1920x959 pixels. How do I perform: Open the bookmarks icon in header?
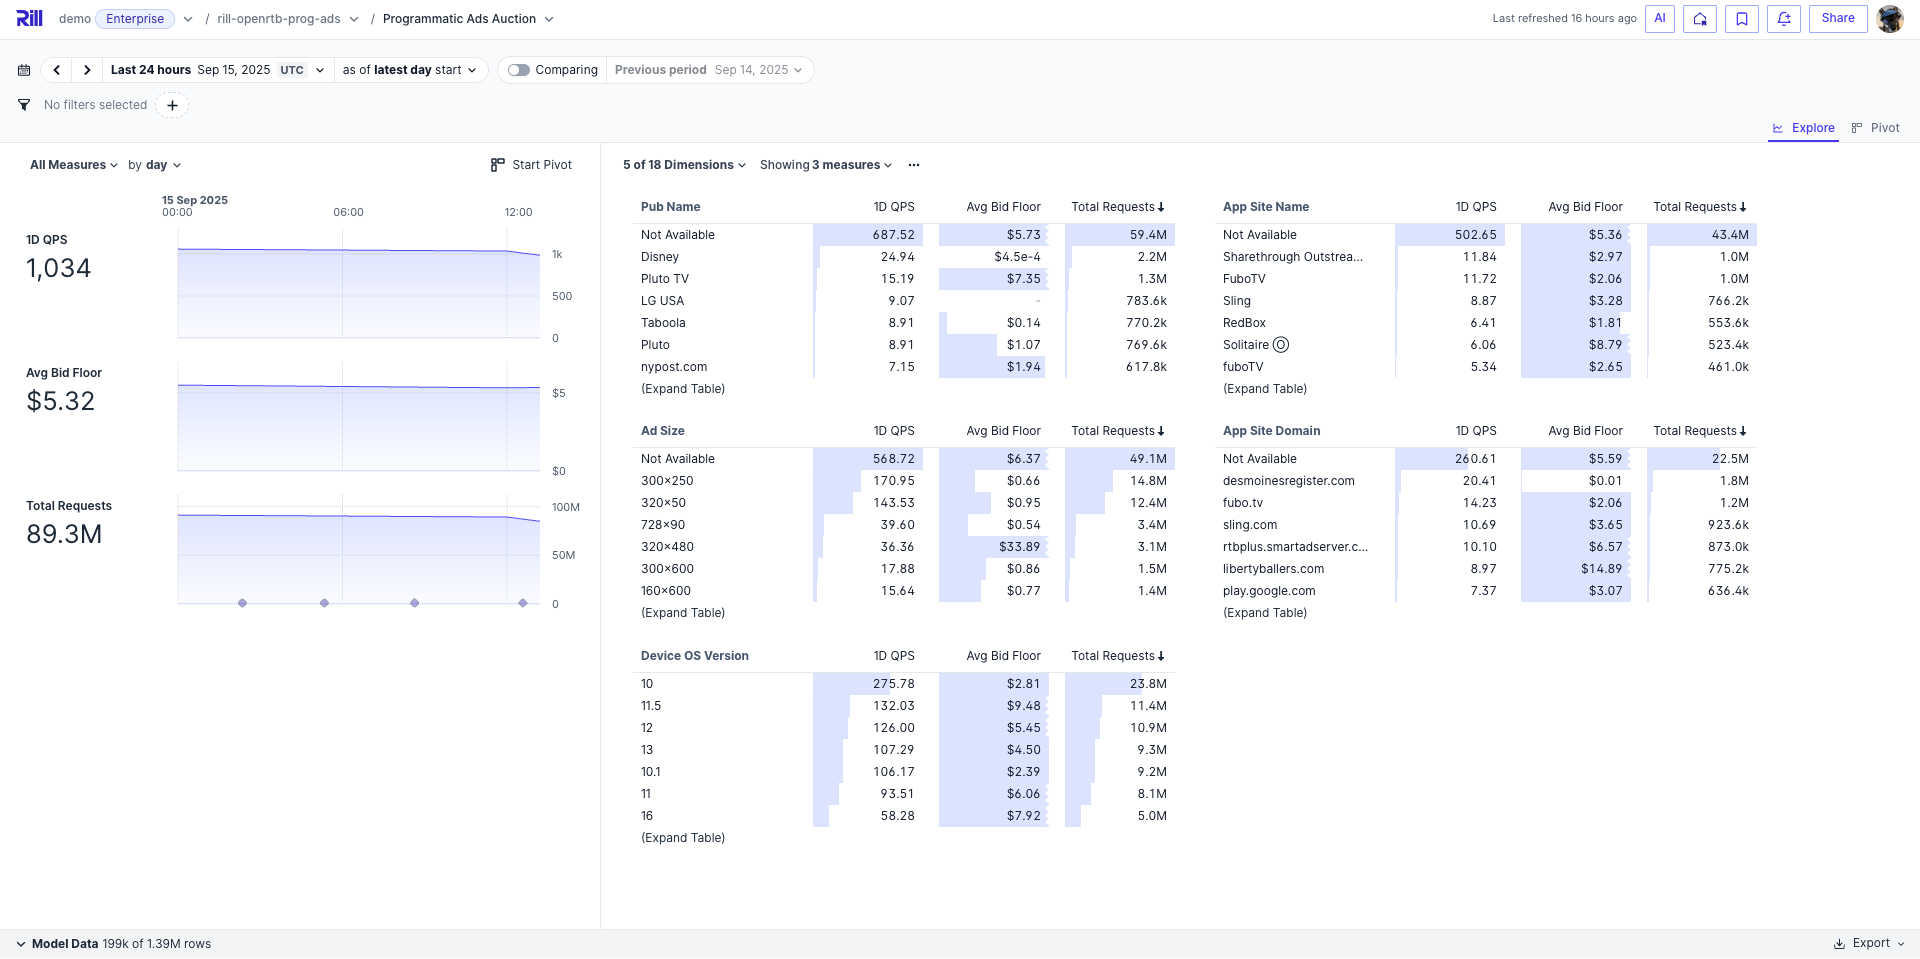(1741, 19)
